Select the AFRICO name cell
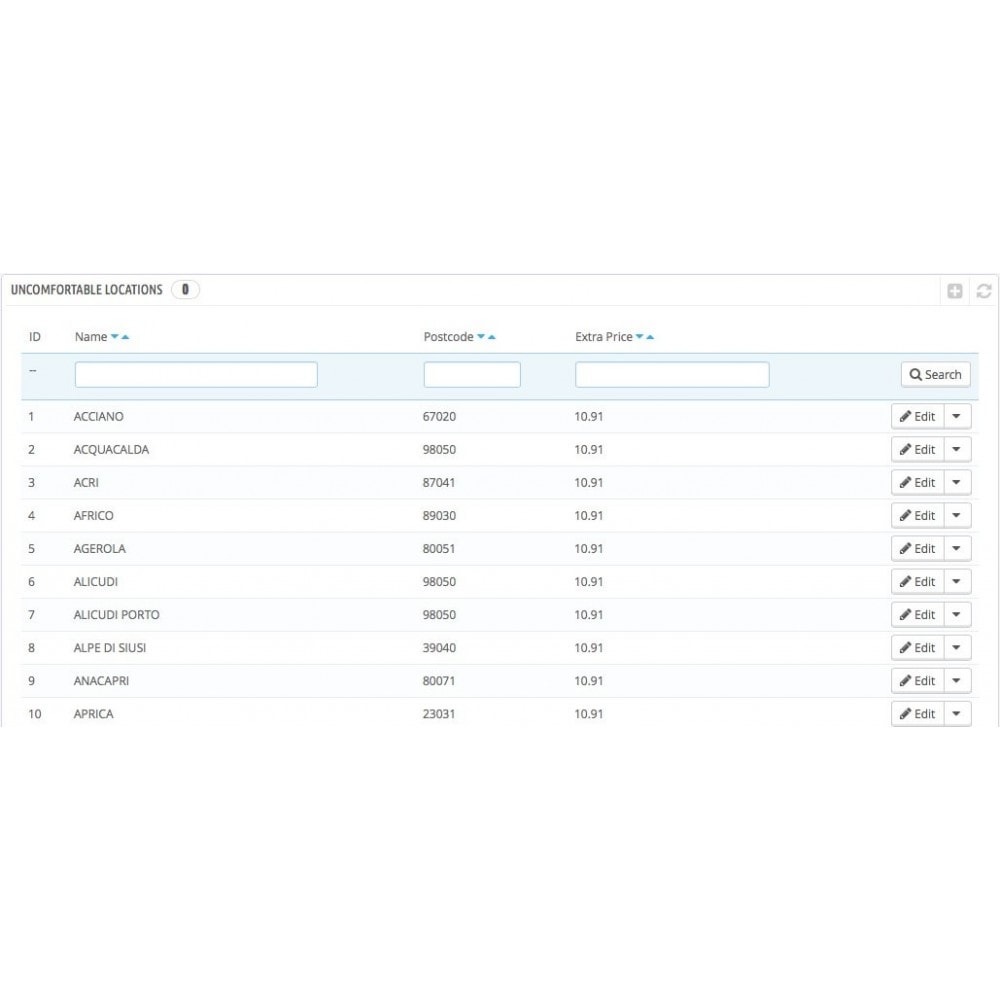Image resolution: width=1000 pixels, height=1000 pixels. point(93,516)
